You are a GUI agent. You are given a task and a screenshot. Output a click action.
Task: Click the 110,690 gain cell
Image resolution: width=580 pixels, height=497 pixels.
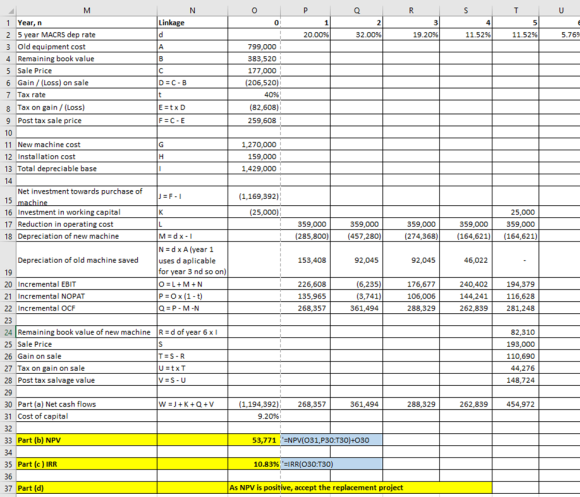516,356
